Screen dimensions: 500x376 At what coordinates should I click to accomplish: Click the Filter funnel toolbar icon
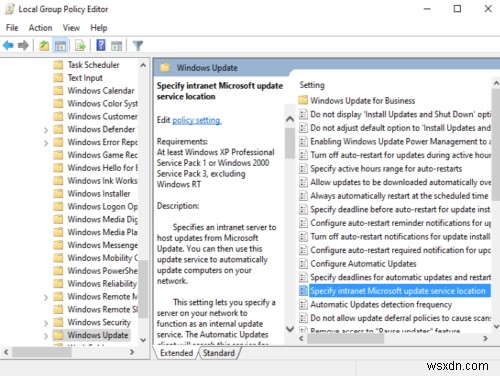click(138, 45)
